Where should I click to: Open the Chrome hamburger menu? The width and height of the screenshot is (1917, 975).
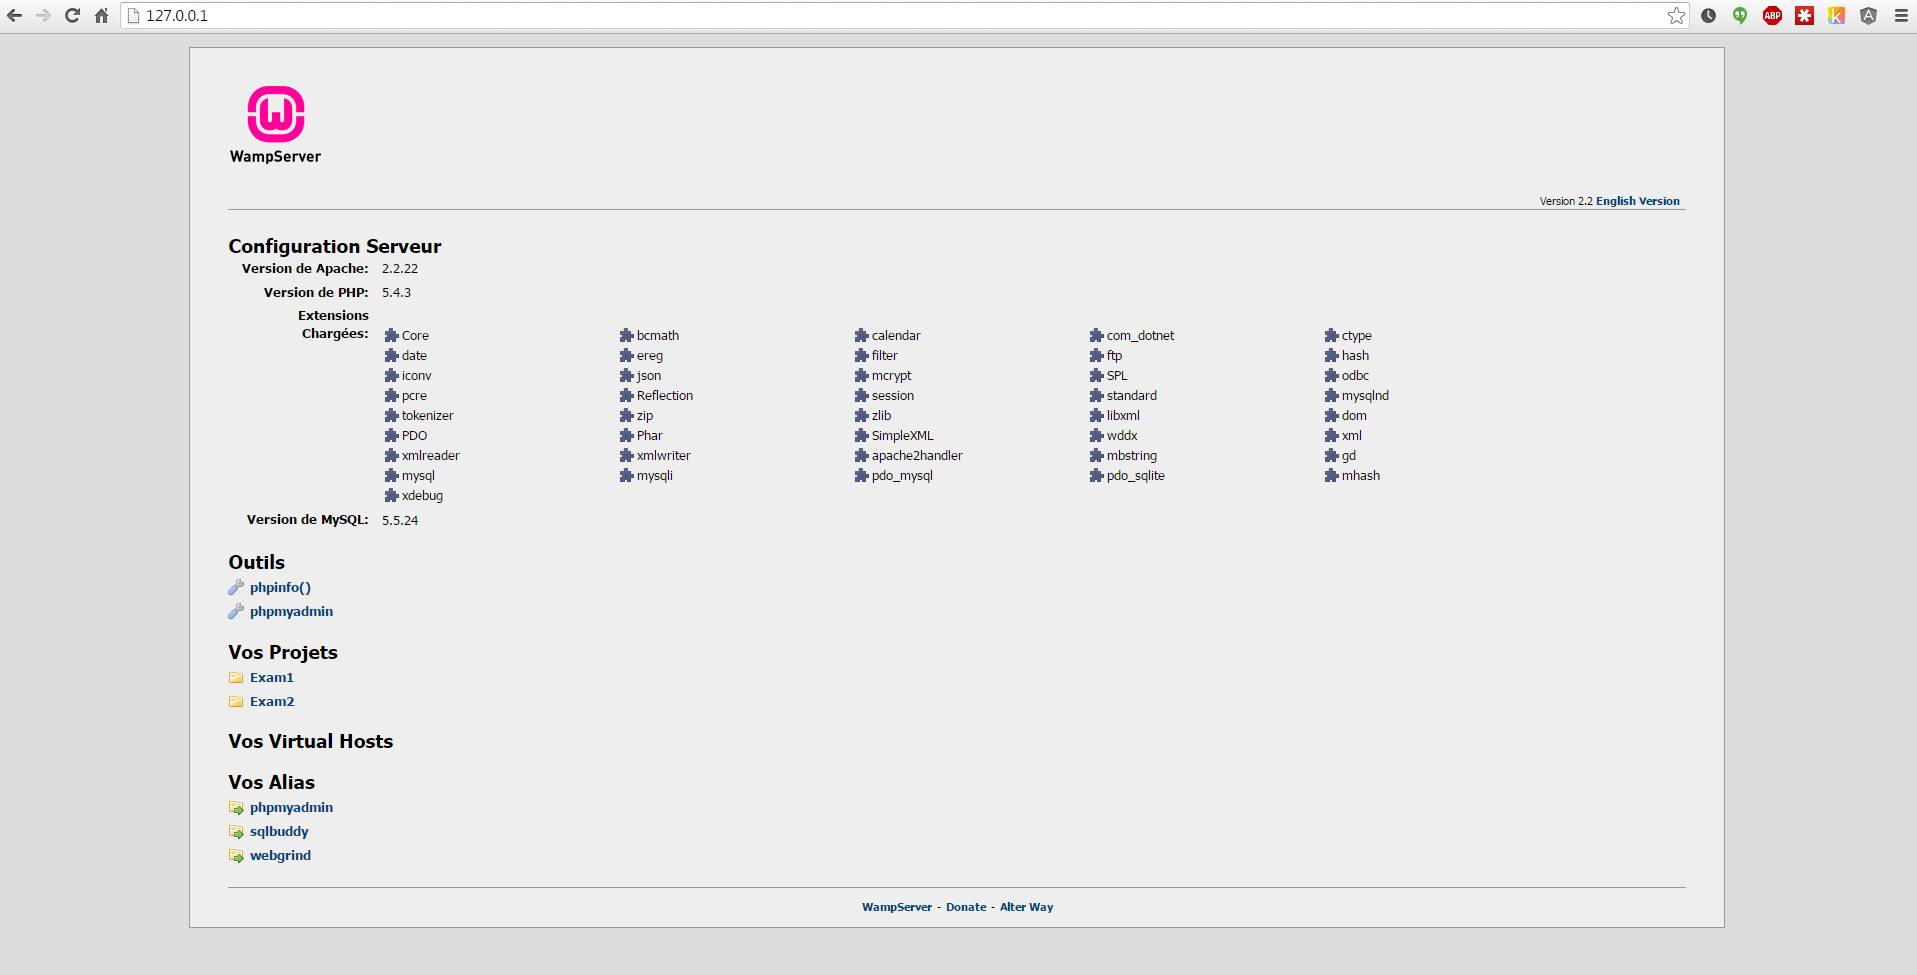point(1901,16)
